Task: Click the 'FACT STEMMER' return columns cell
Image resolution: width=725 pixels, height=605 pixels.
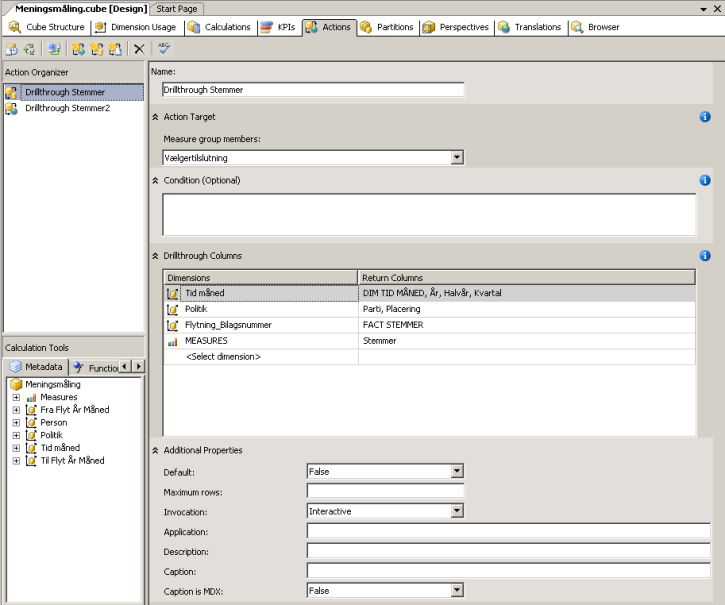Action: coord(527,325)
